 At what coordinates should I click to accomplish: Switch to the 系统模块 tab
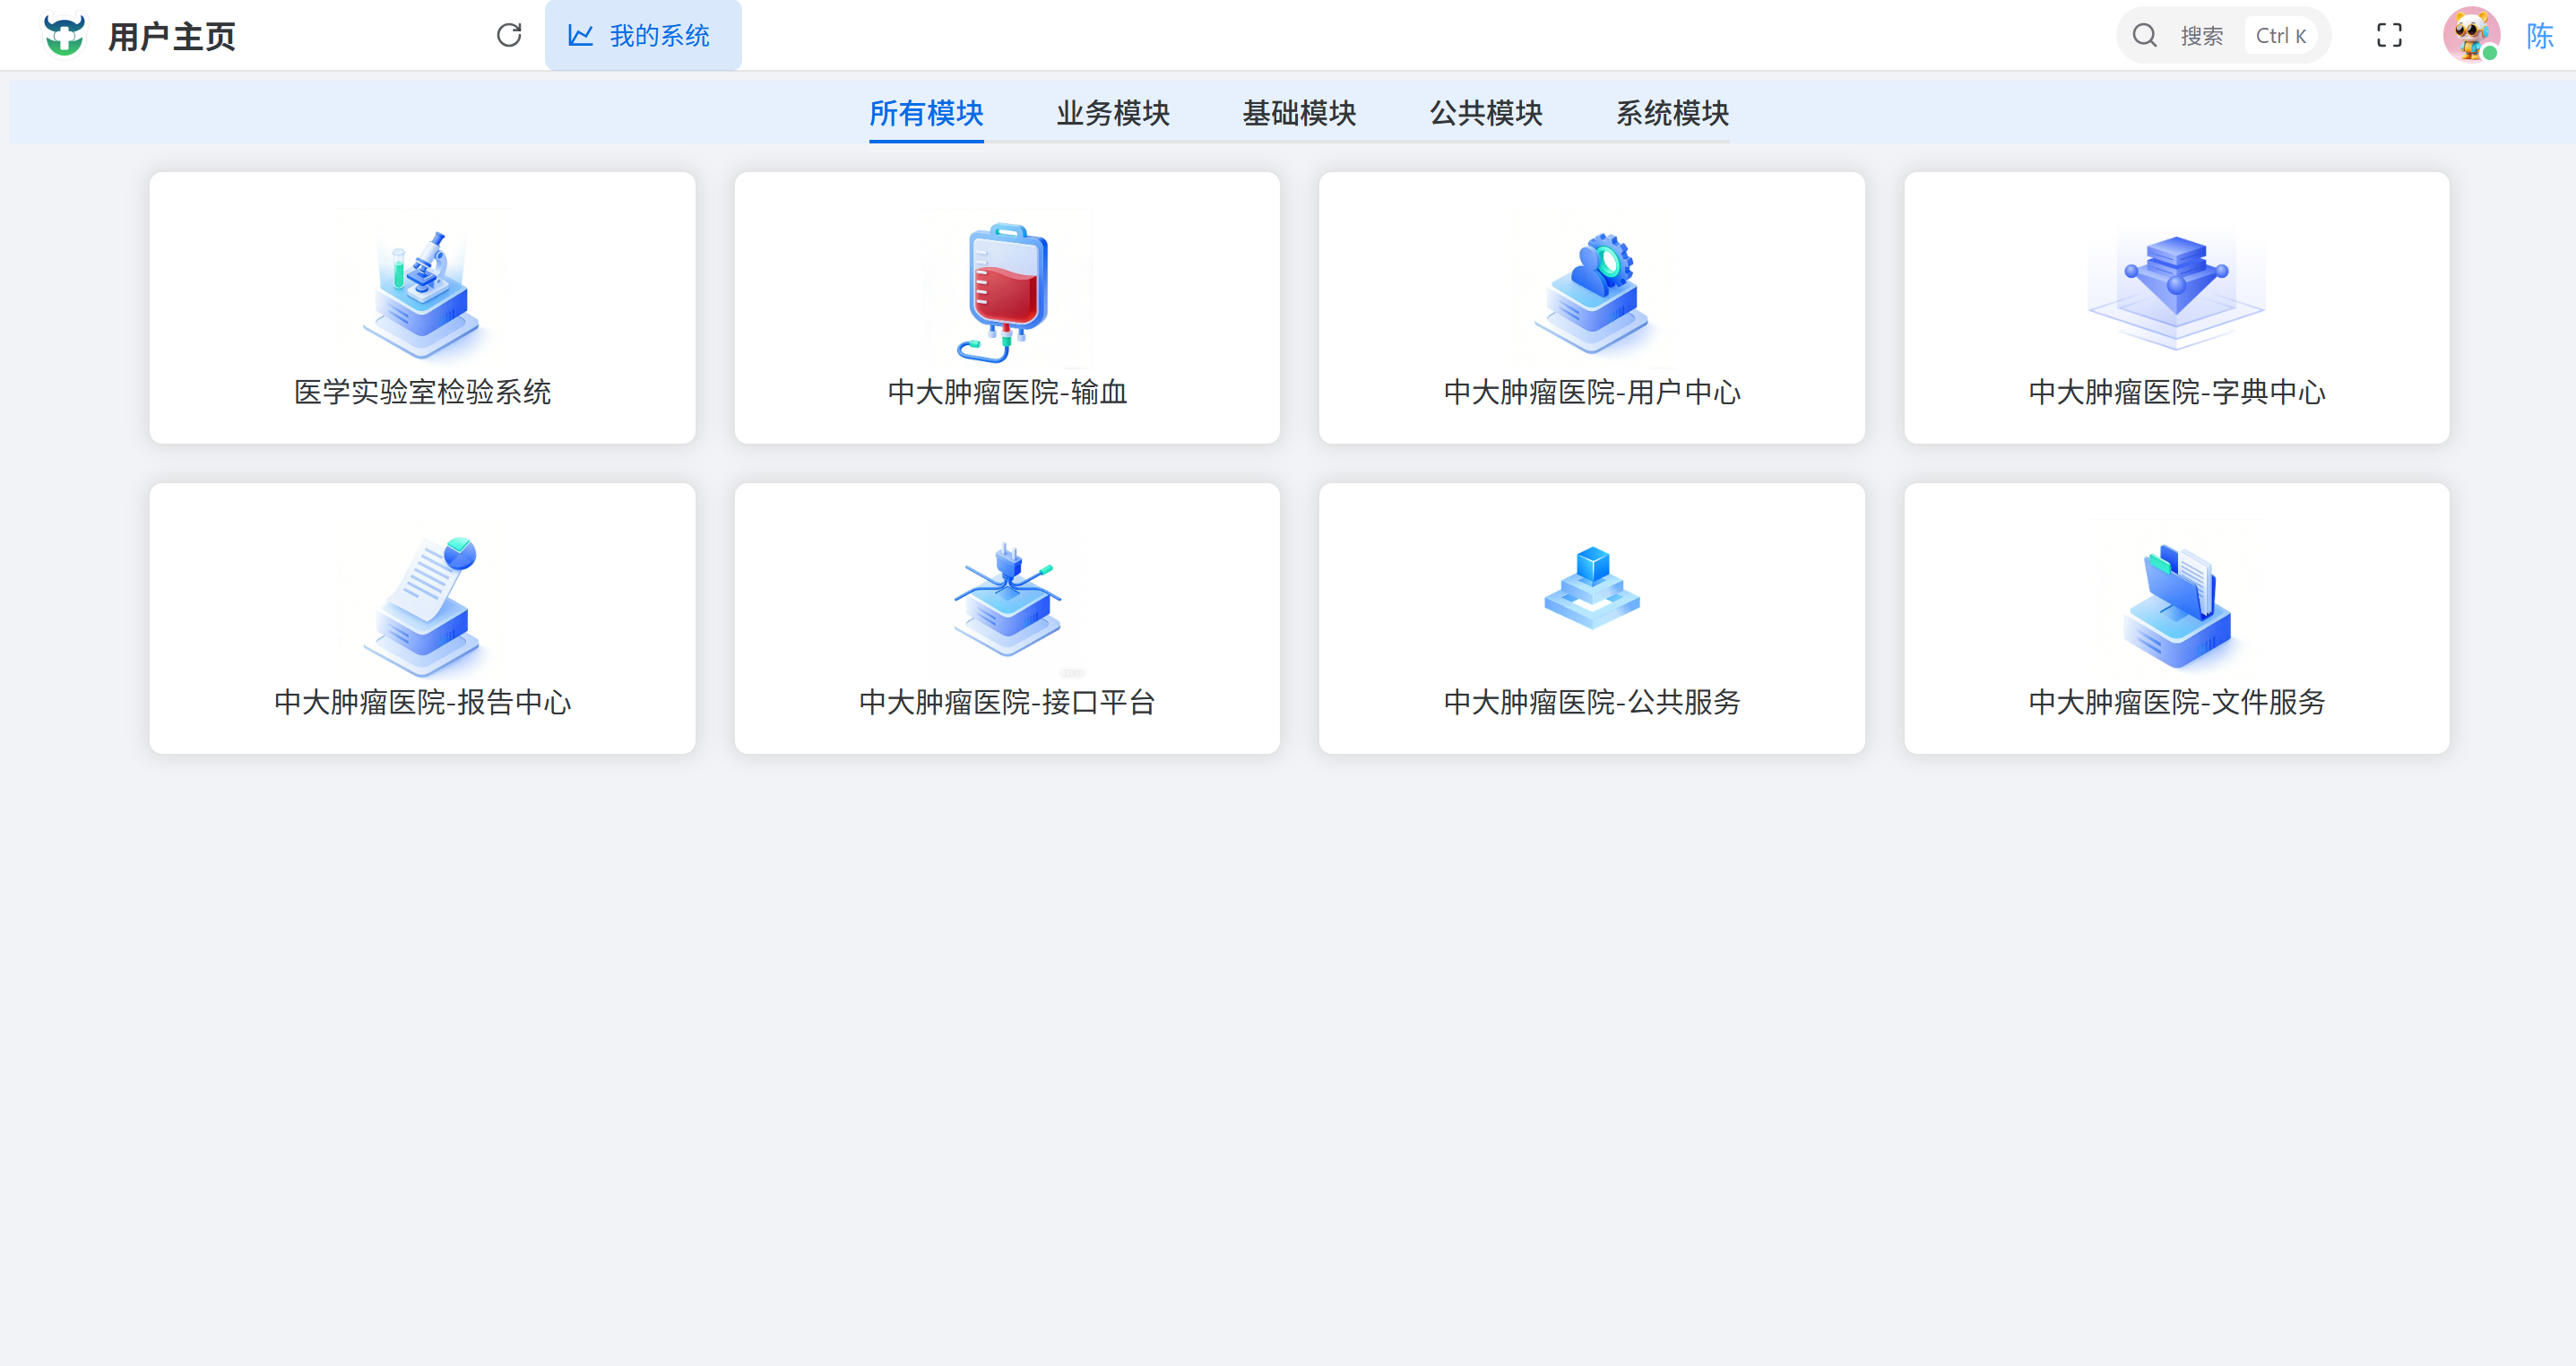pyautogui.click(x=1672, y=113)
